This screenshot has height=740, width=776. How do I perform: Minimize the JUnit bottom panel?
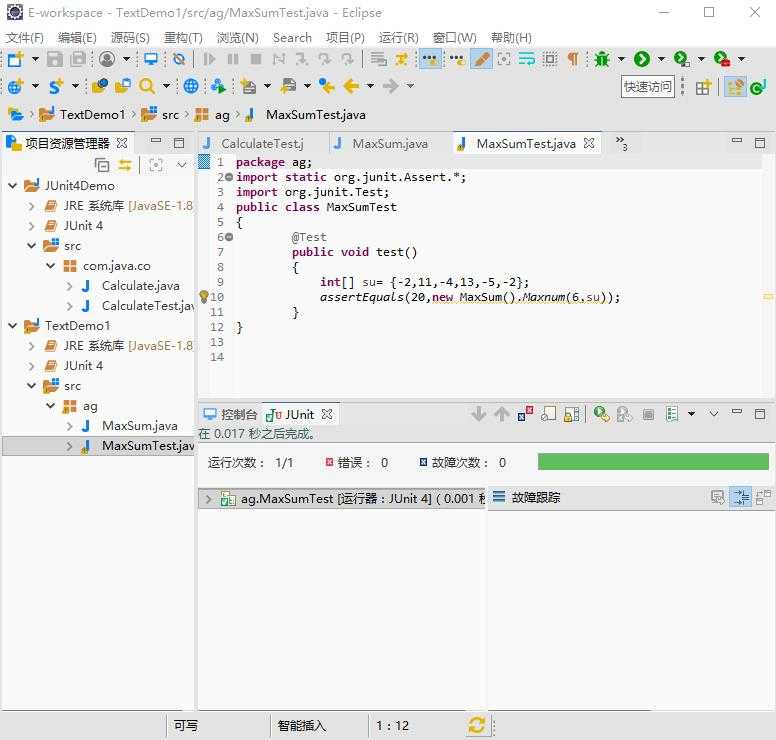tap(737, 412)
